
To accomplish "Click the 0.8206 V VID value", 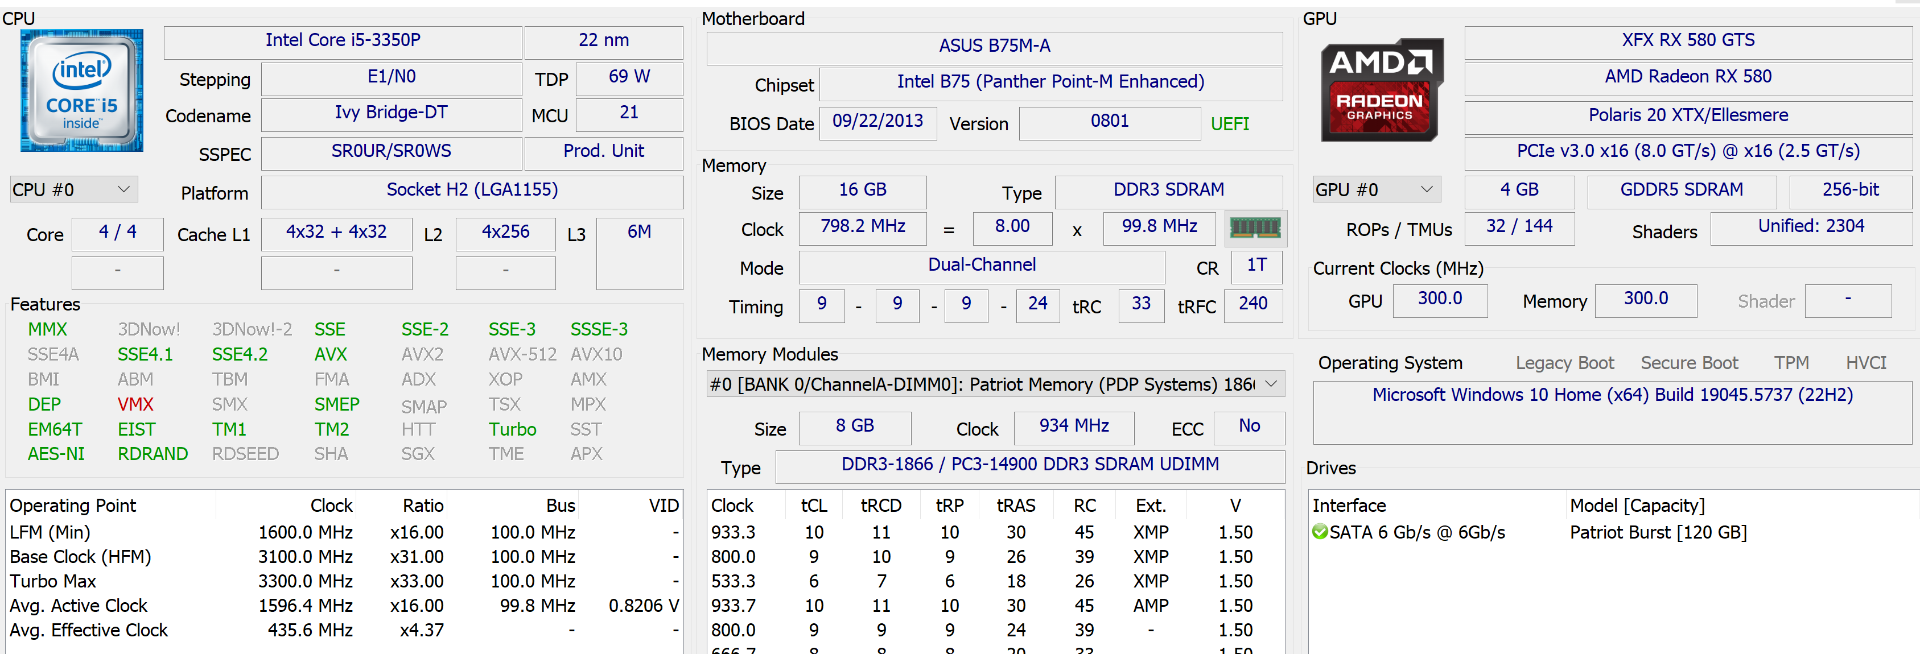I will (644, 606).
